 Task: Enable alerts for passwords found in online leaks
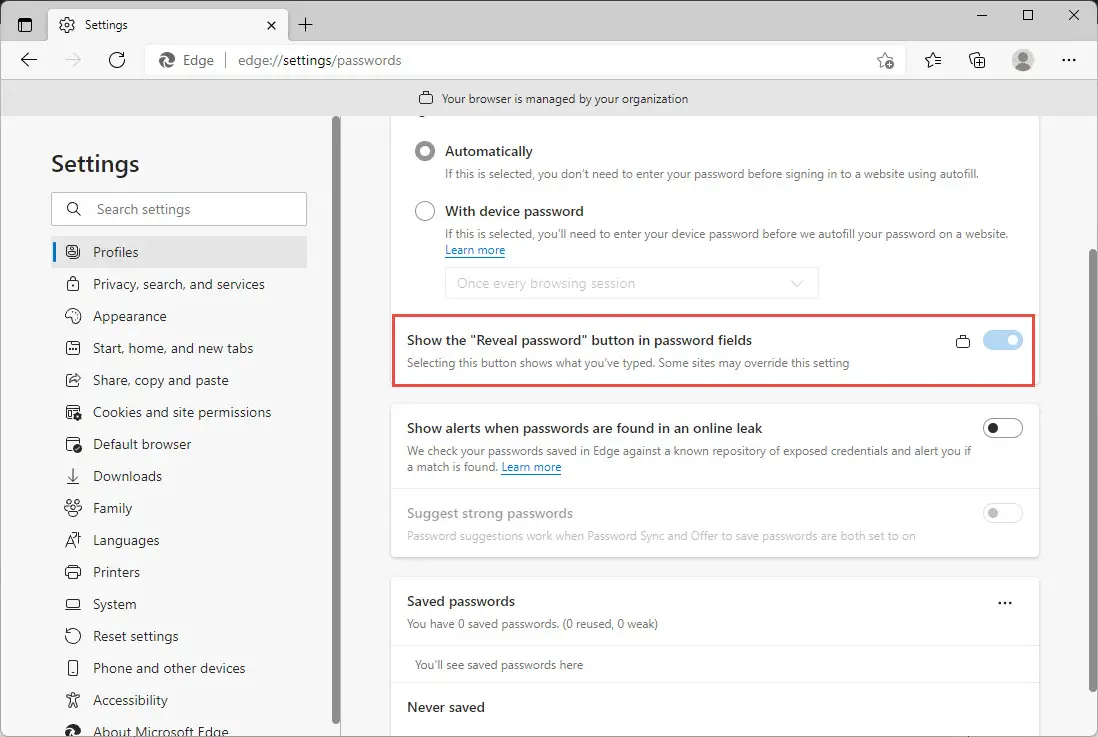pyautogui.click(x=1002, y=427)
